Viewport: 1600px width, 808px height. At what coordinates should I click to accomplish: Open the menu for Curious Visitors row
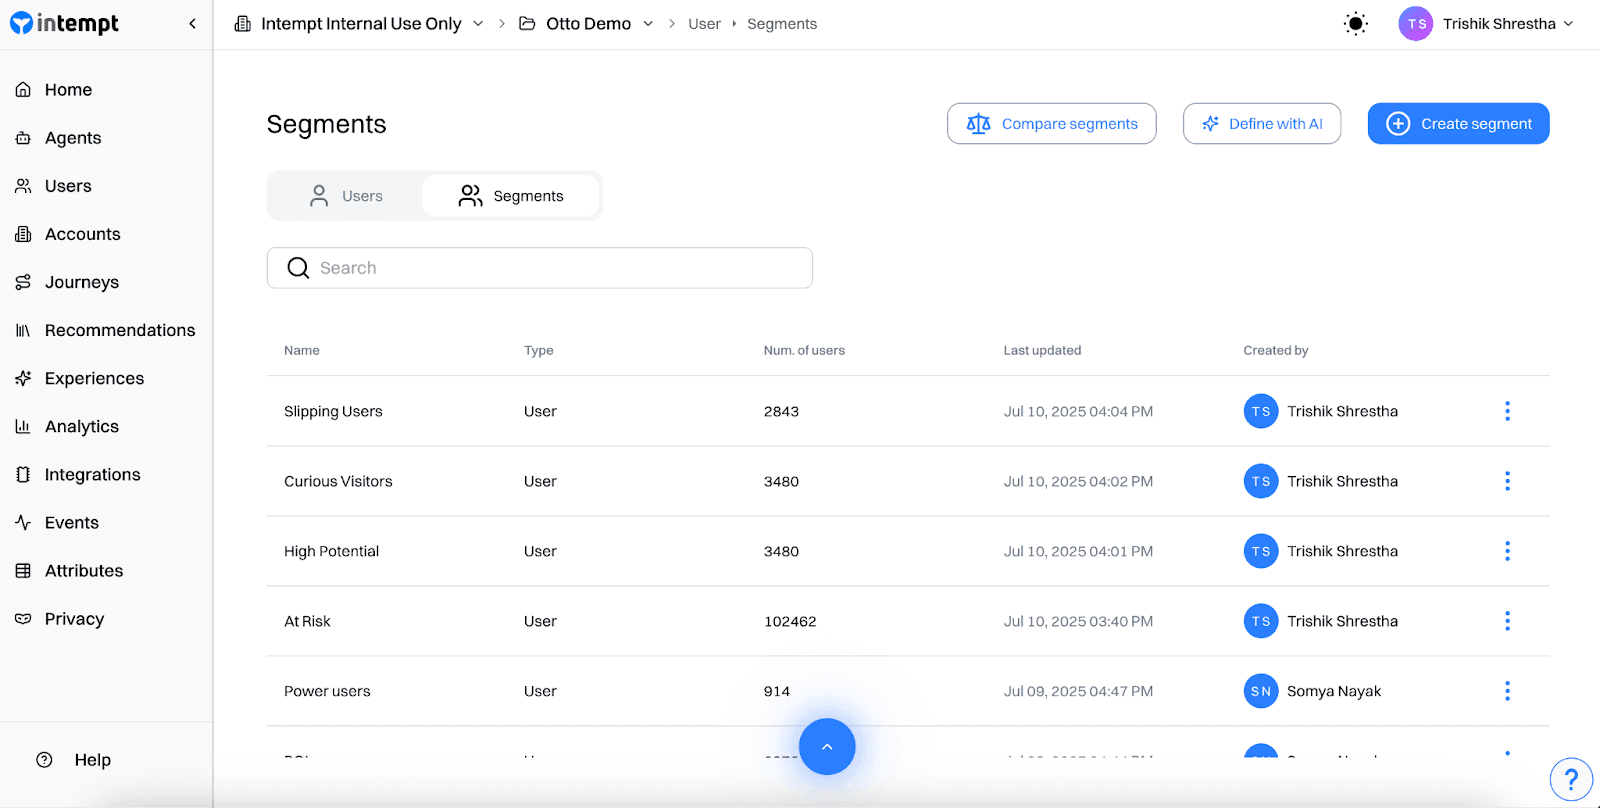[1507, 481]
